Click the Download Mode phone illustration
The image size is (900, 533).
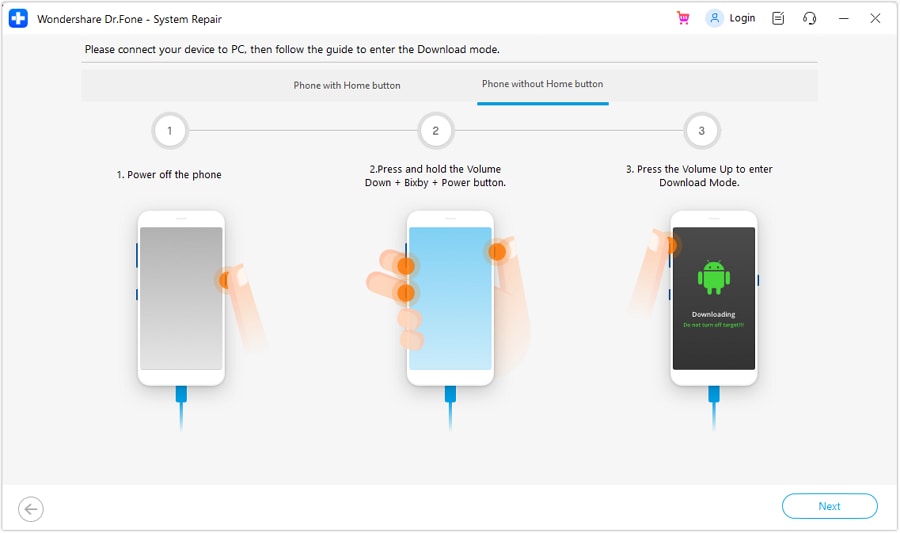pos(713,298)
